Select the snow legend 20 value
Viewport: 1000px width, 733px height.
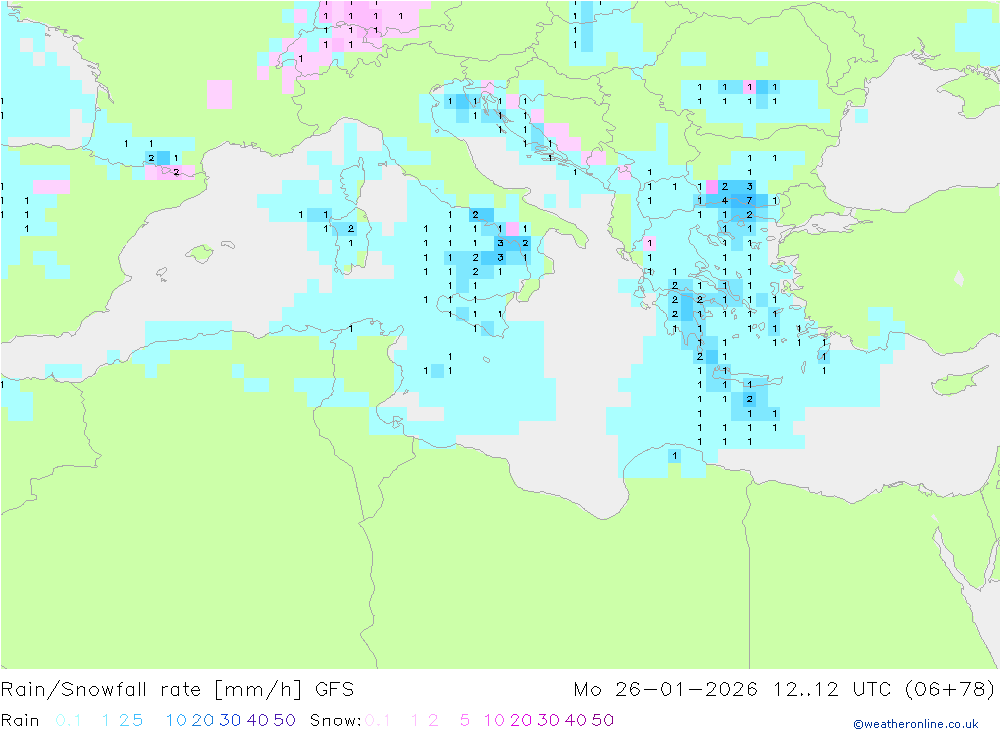pos(521,720)
